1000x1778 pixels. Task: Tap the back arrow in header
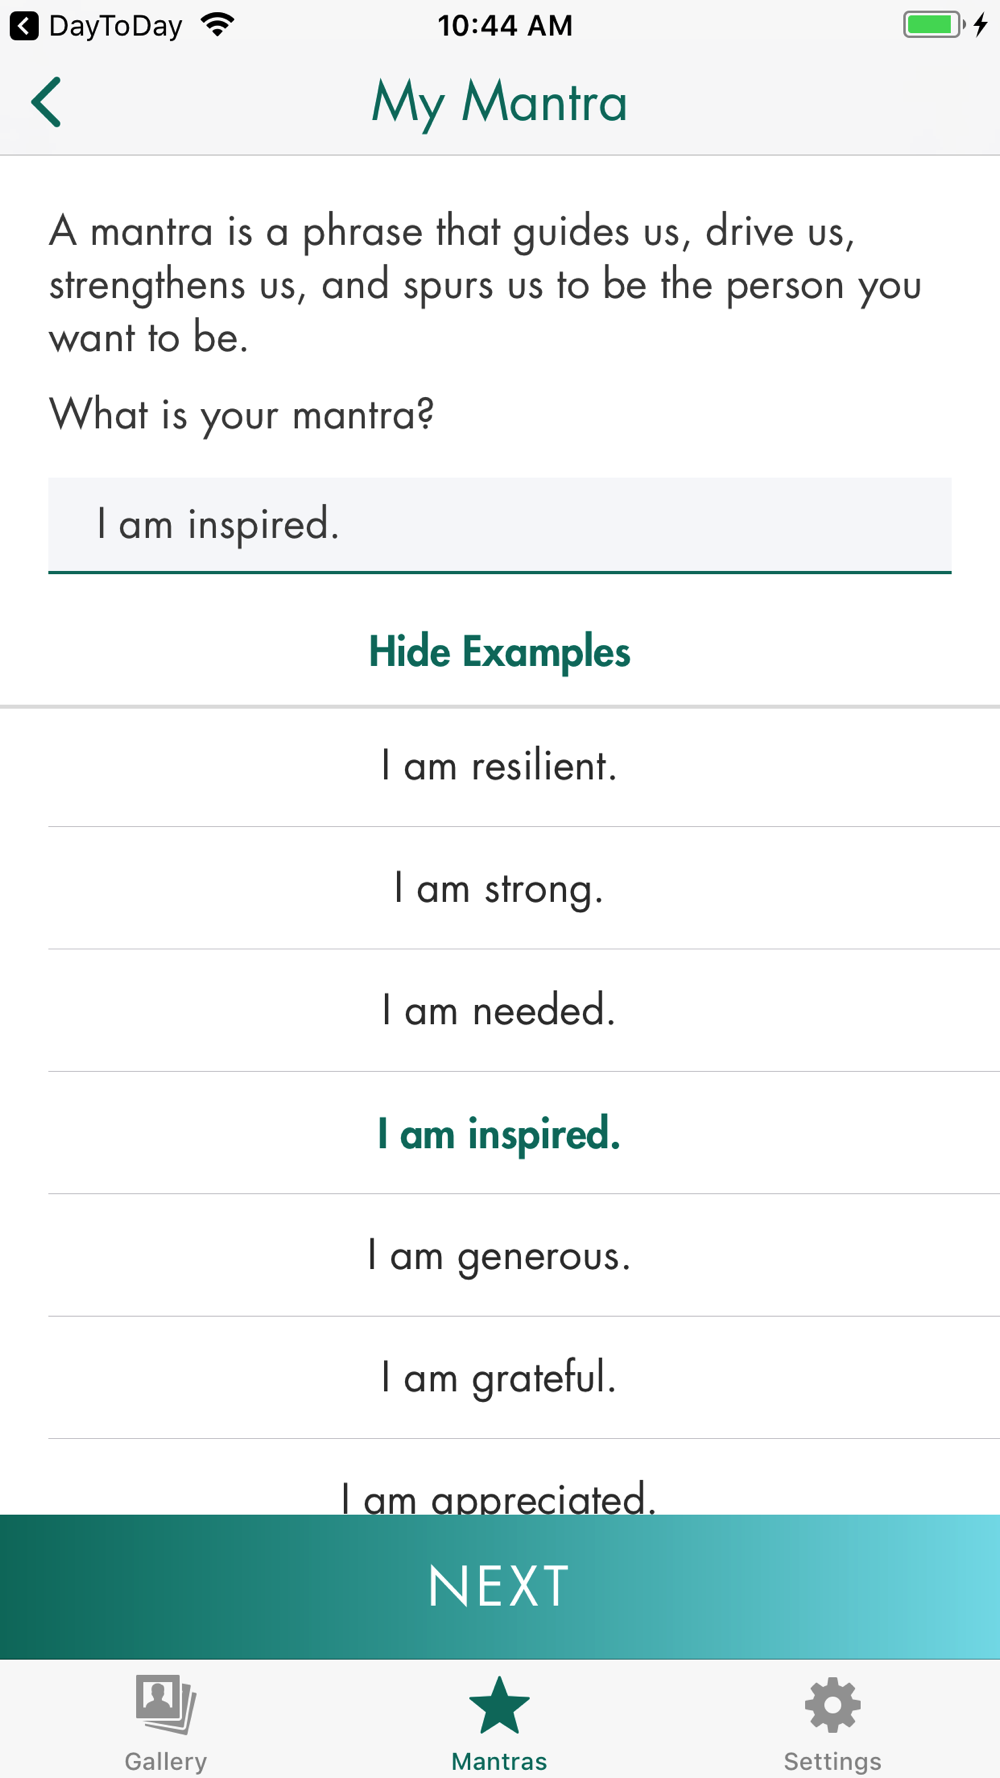(46, 102)
